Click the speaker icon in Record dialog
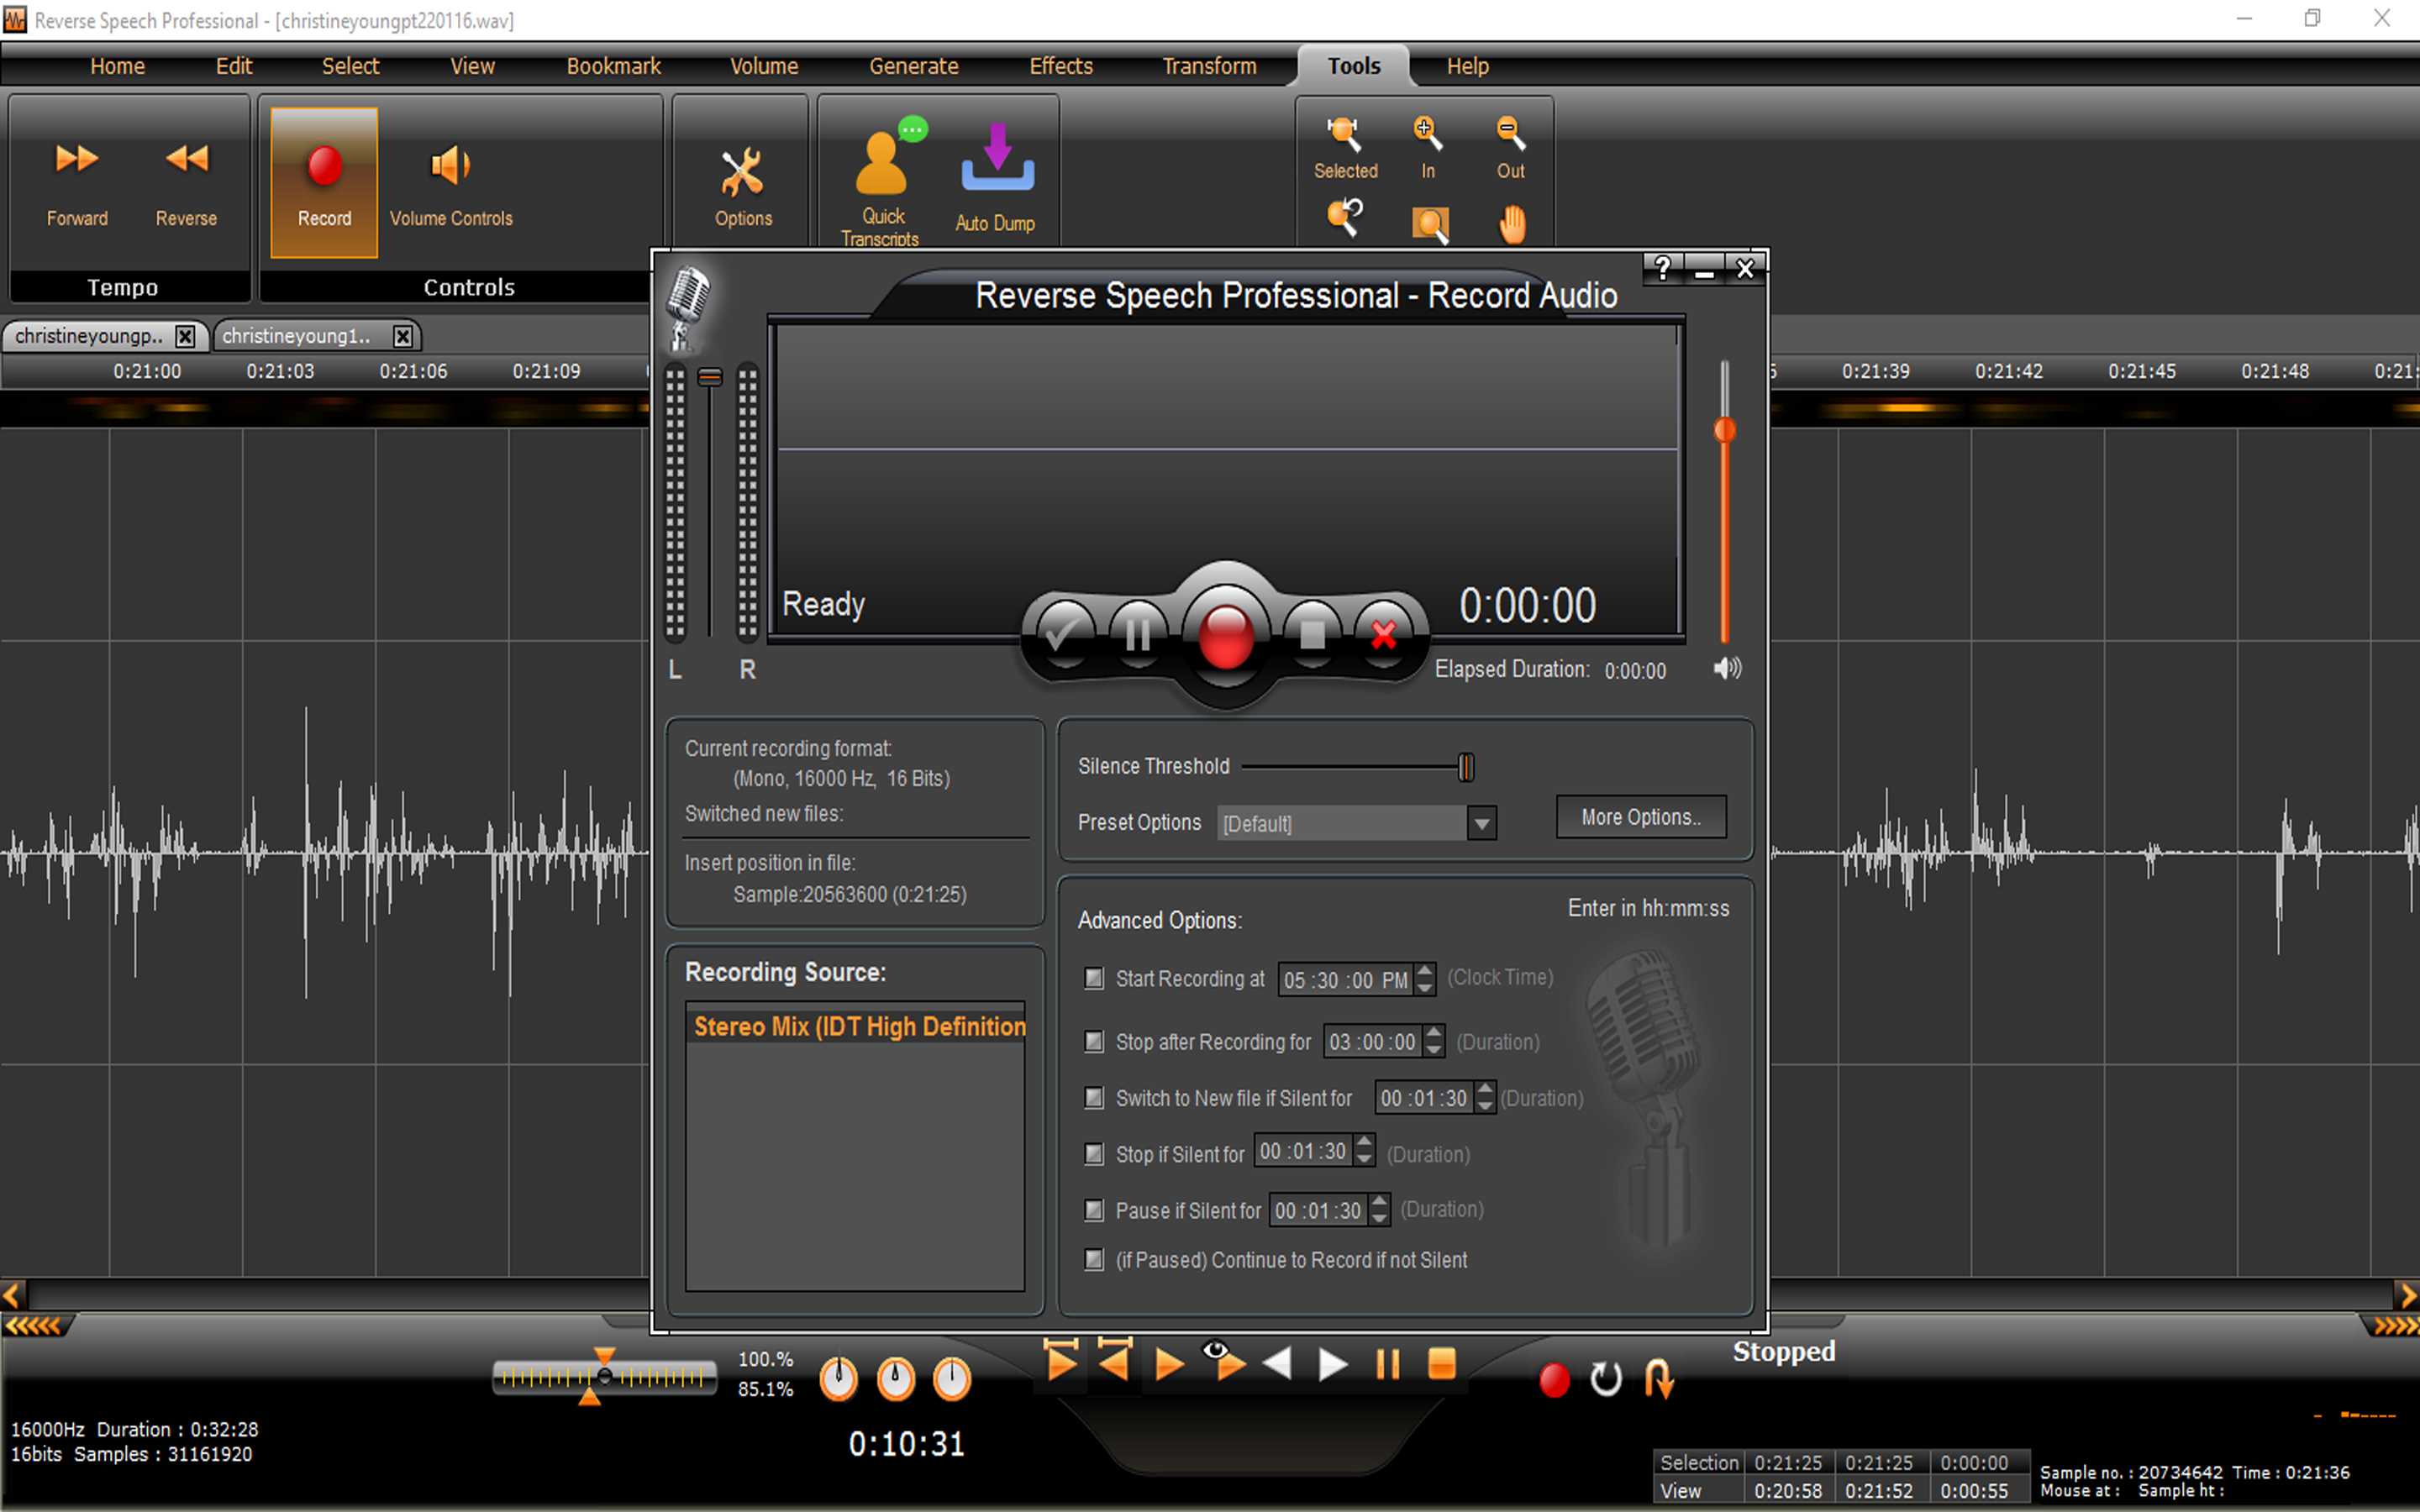The image size is (2420, 1512). click(x=1727, y=669)
